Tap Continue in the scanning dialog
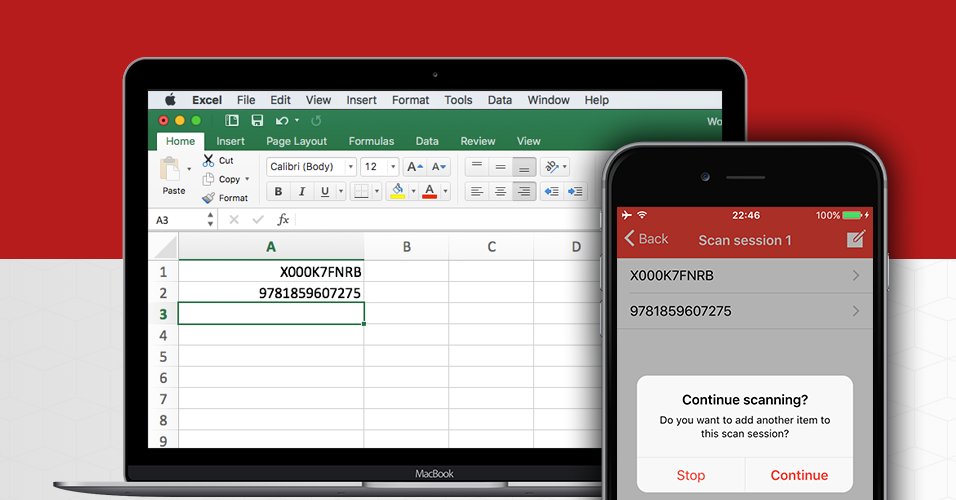The height and width of the screenshot is (500, 956). 799,475
